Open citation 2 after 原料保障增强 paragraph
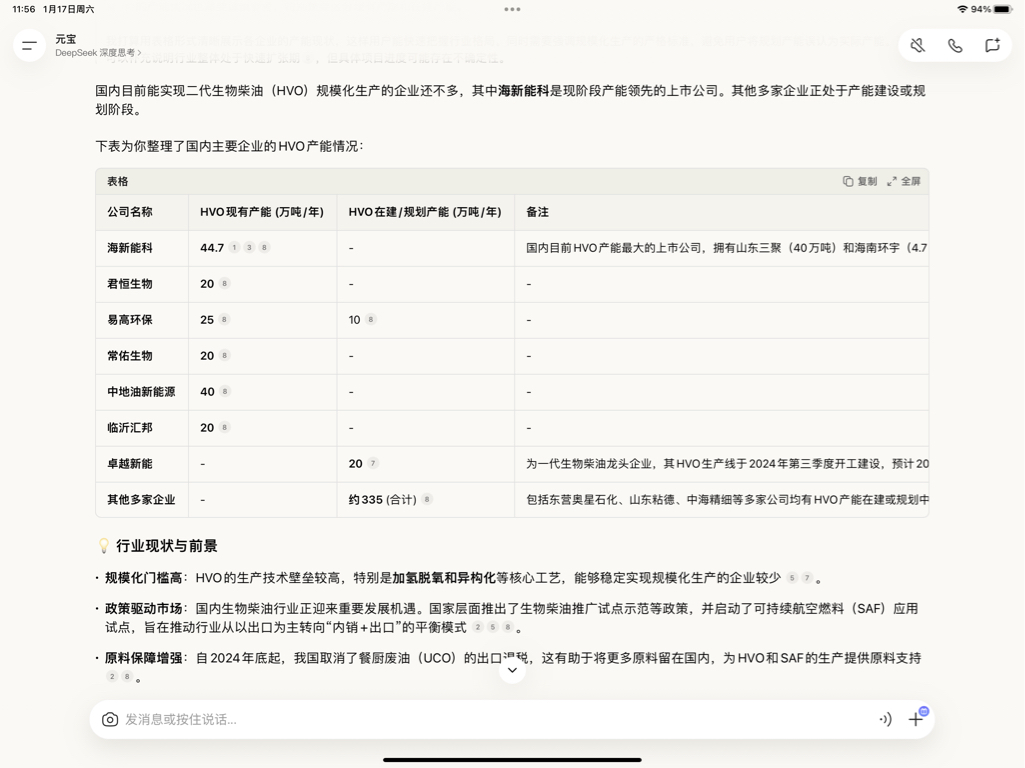The width and height of the screenshot is (1025, 768). [112, 676]
